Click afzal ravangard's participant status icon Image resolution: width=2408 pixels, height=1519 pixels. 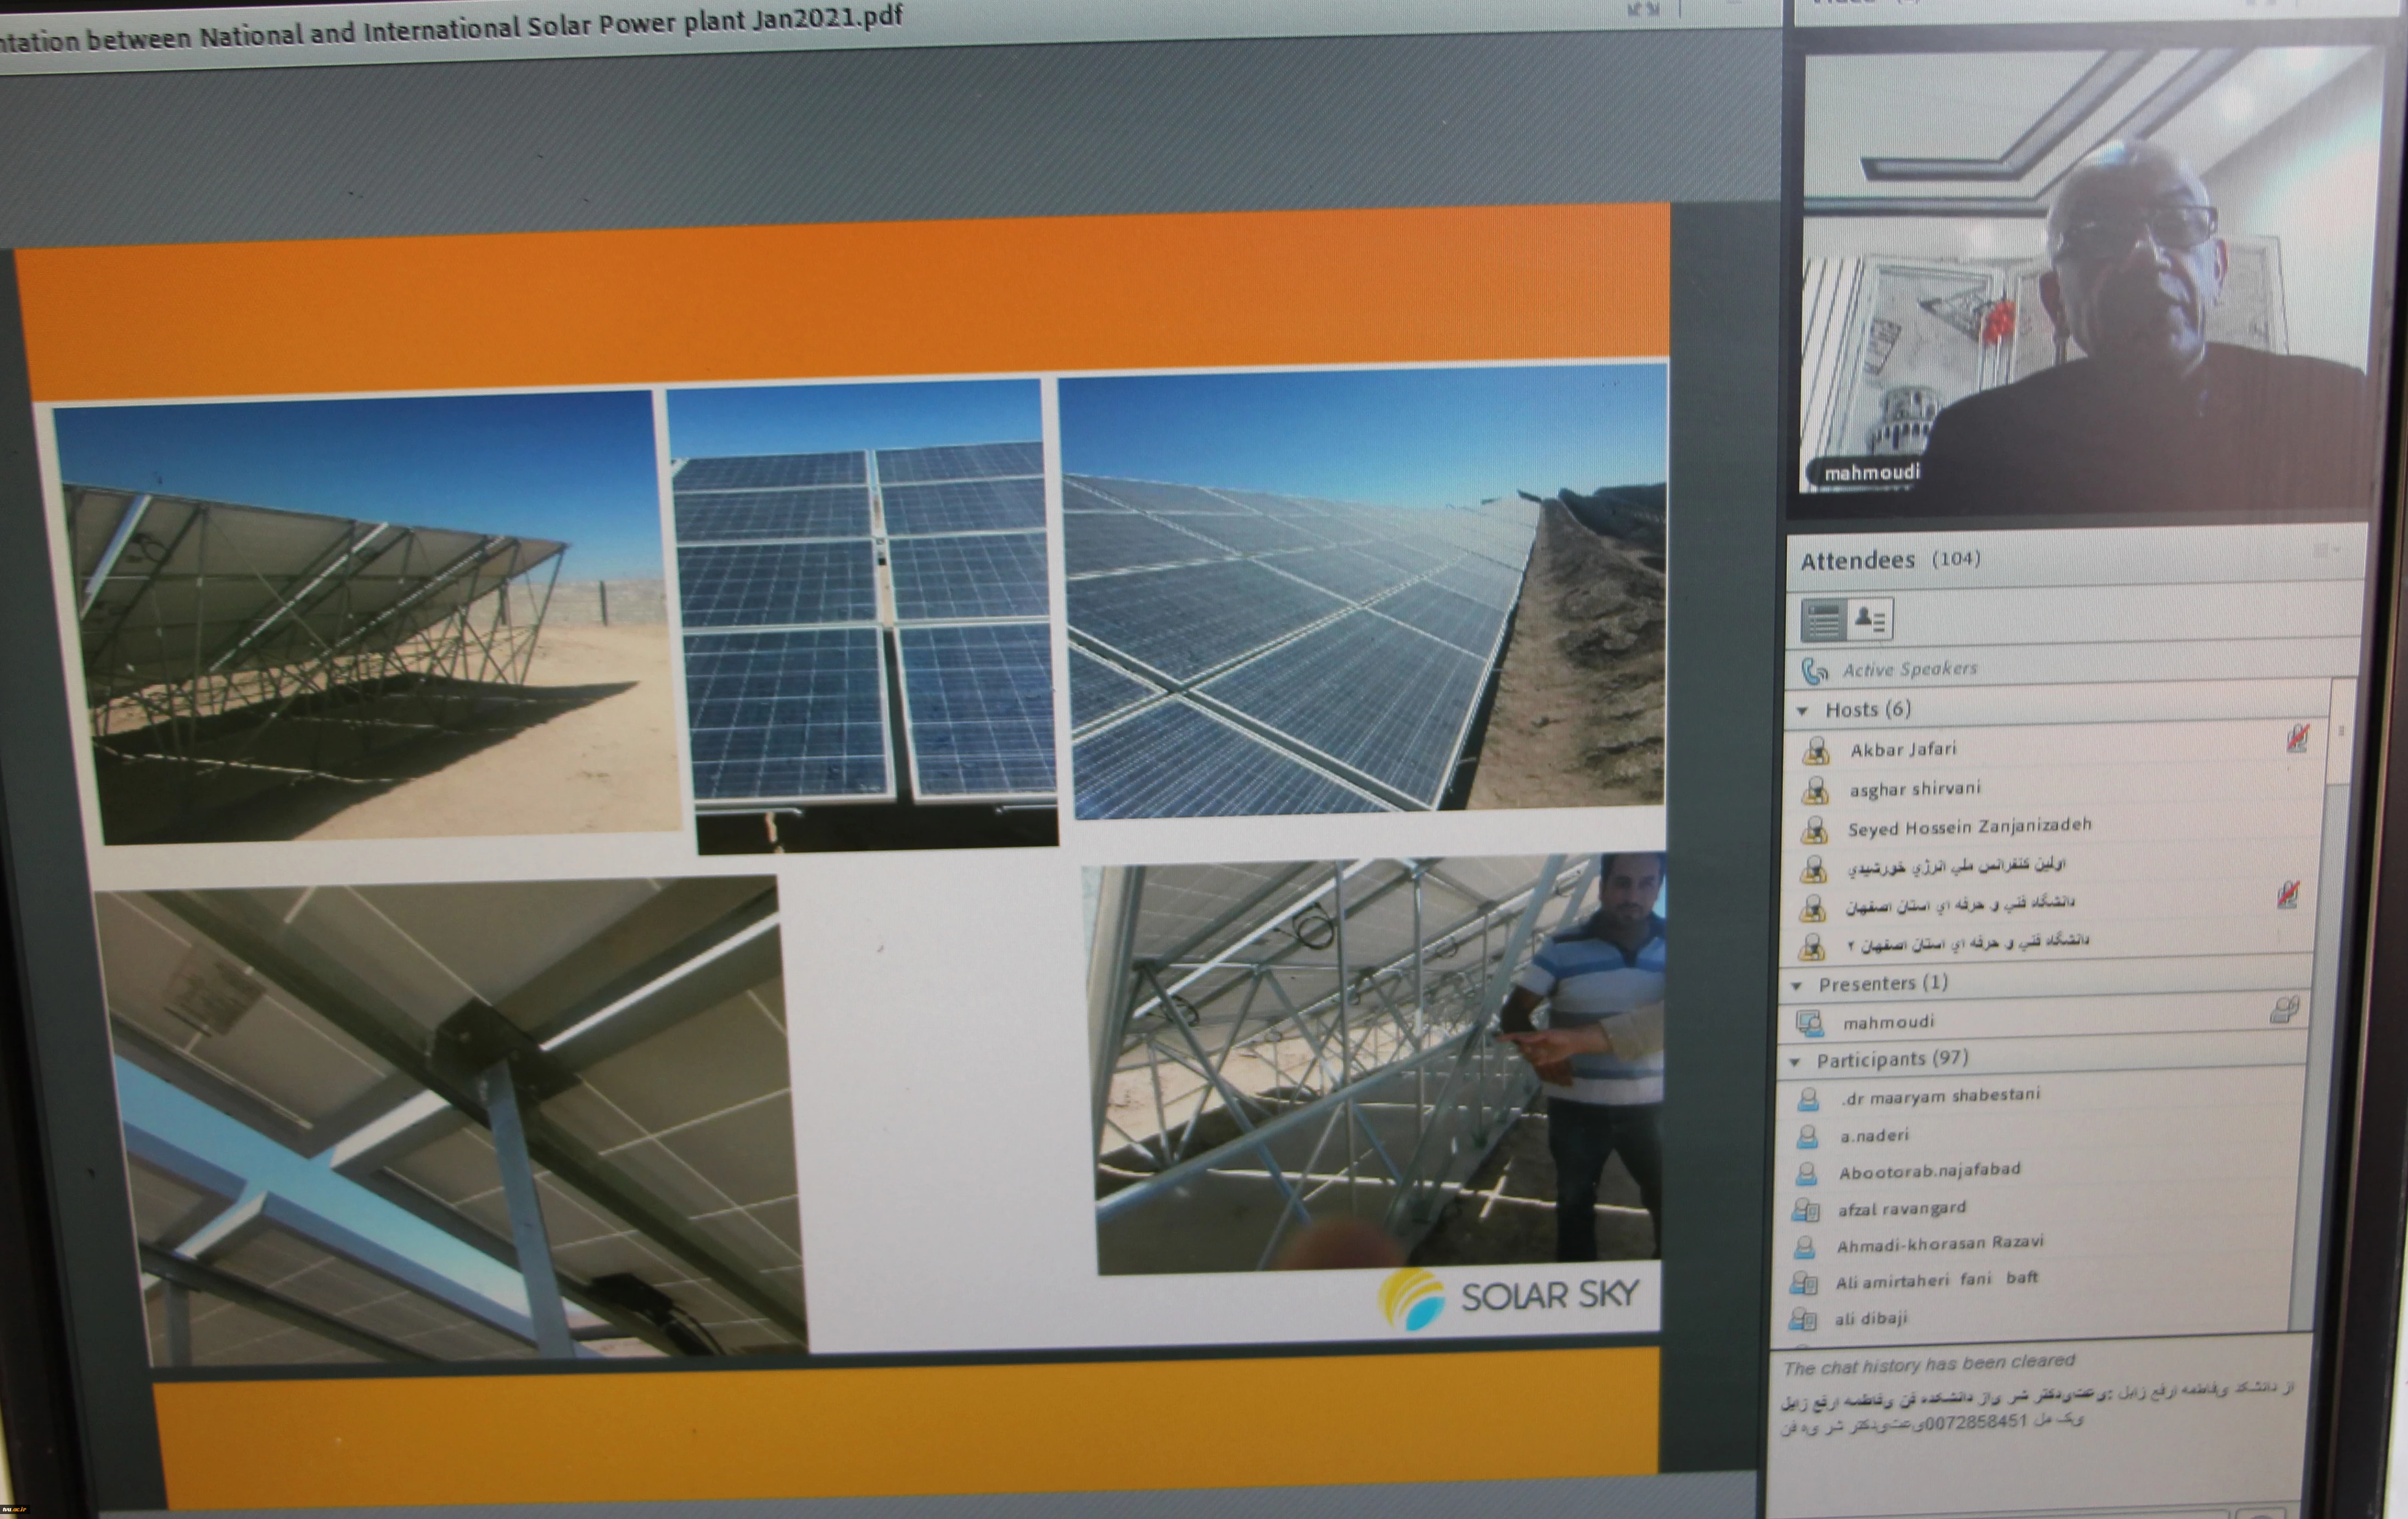click(x=1805, y=1211)
